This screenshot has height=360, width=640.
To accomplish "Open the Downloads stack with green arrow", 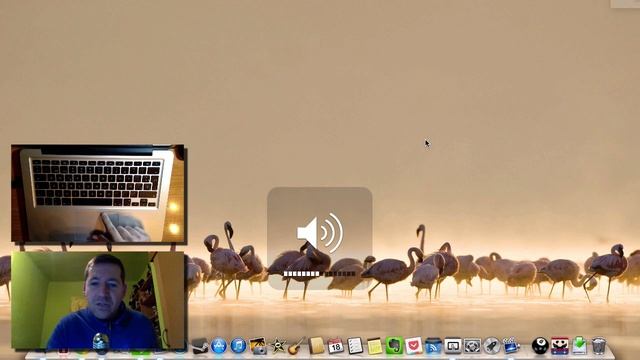I will click(579, 346).
